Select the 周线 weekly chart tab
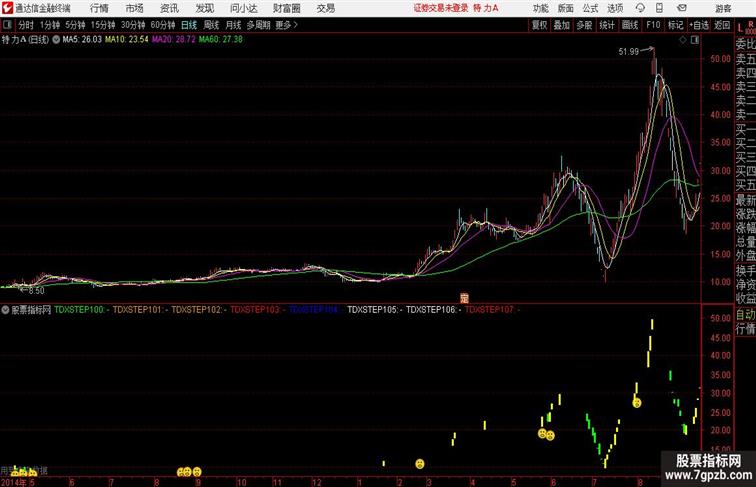Viewport: 756px width, 487px height. pos(211,25)
